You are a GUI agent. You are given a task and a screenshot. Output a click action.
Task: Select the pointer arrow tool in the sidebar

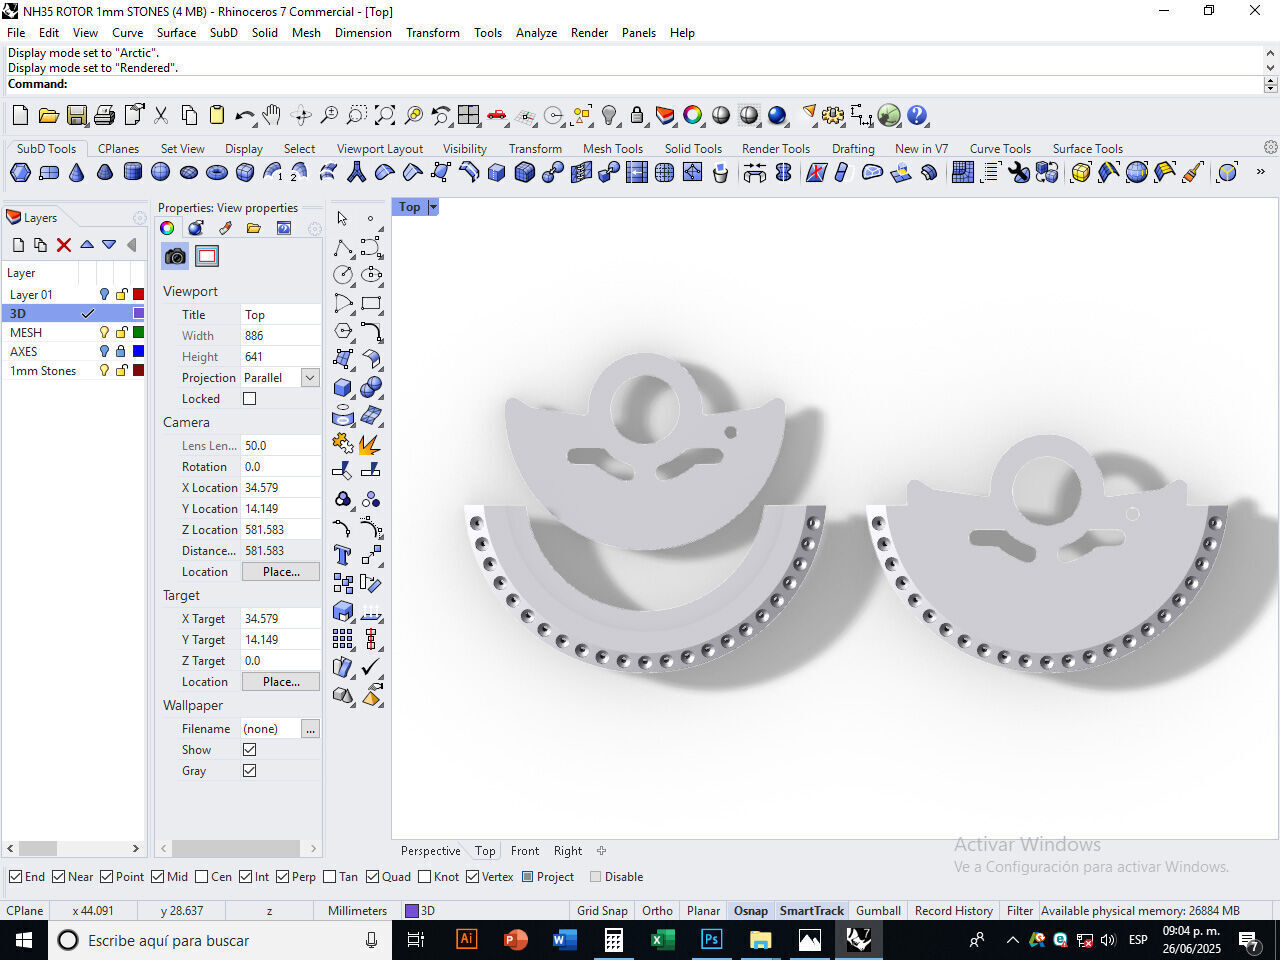pos(343,218)
